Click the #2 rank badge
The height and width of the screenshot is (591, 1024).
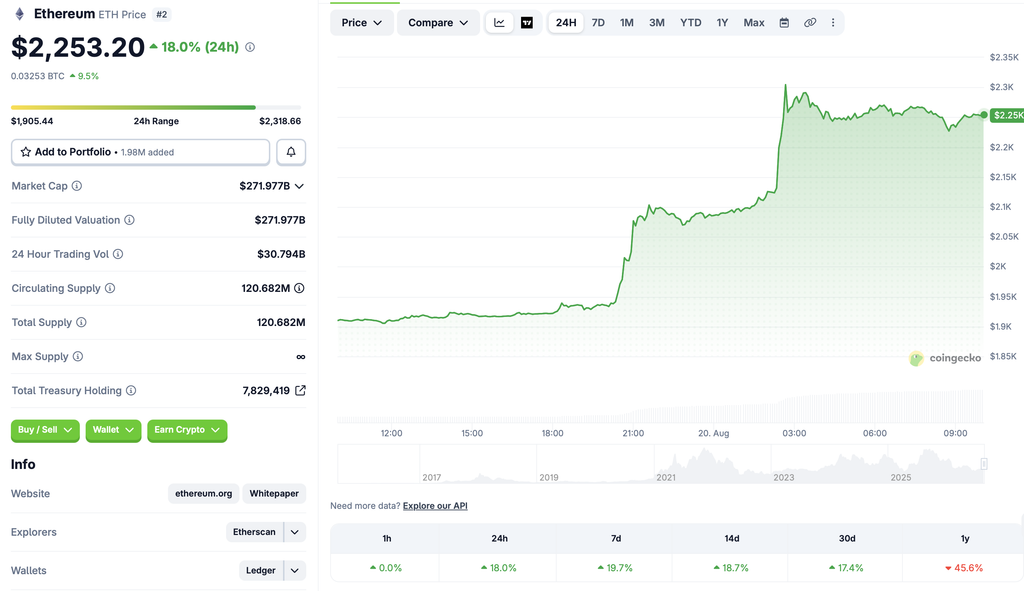pos(161,14)
